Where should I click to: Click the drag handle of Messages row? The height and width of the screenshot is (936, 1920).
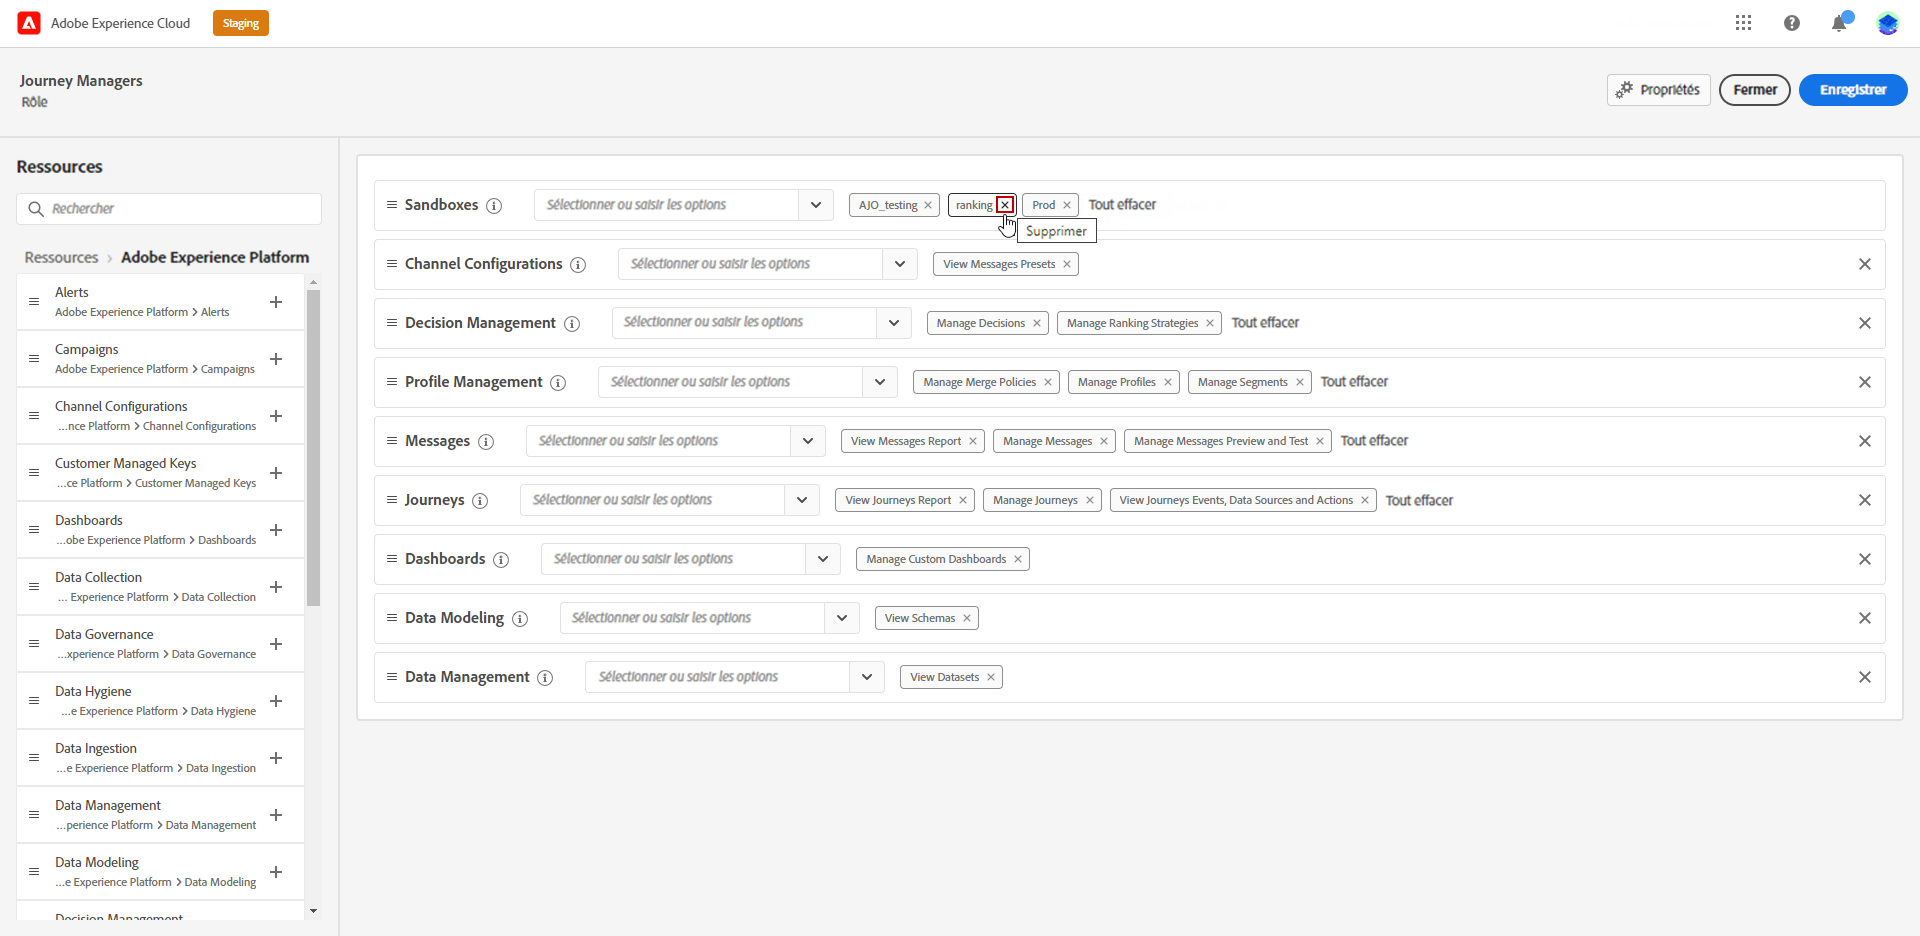(392, 441)
